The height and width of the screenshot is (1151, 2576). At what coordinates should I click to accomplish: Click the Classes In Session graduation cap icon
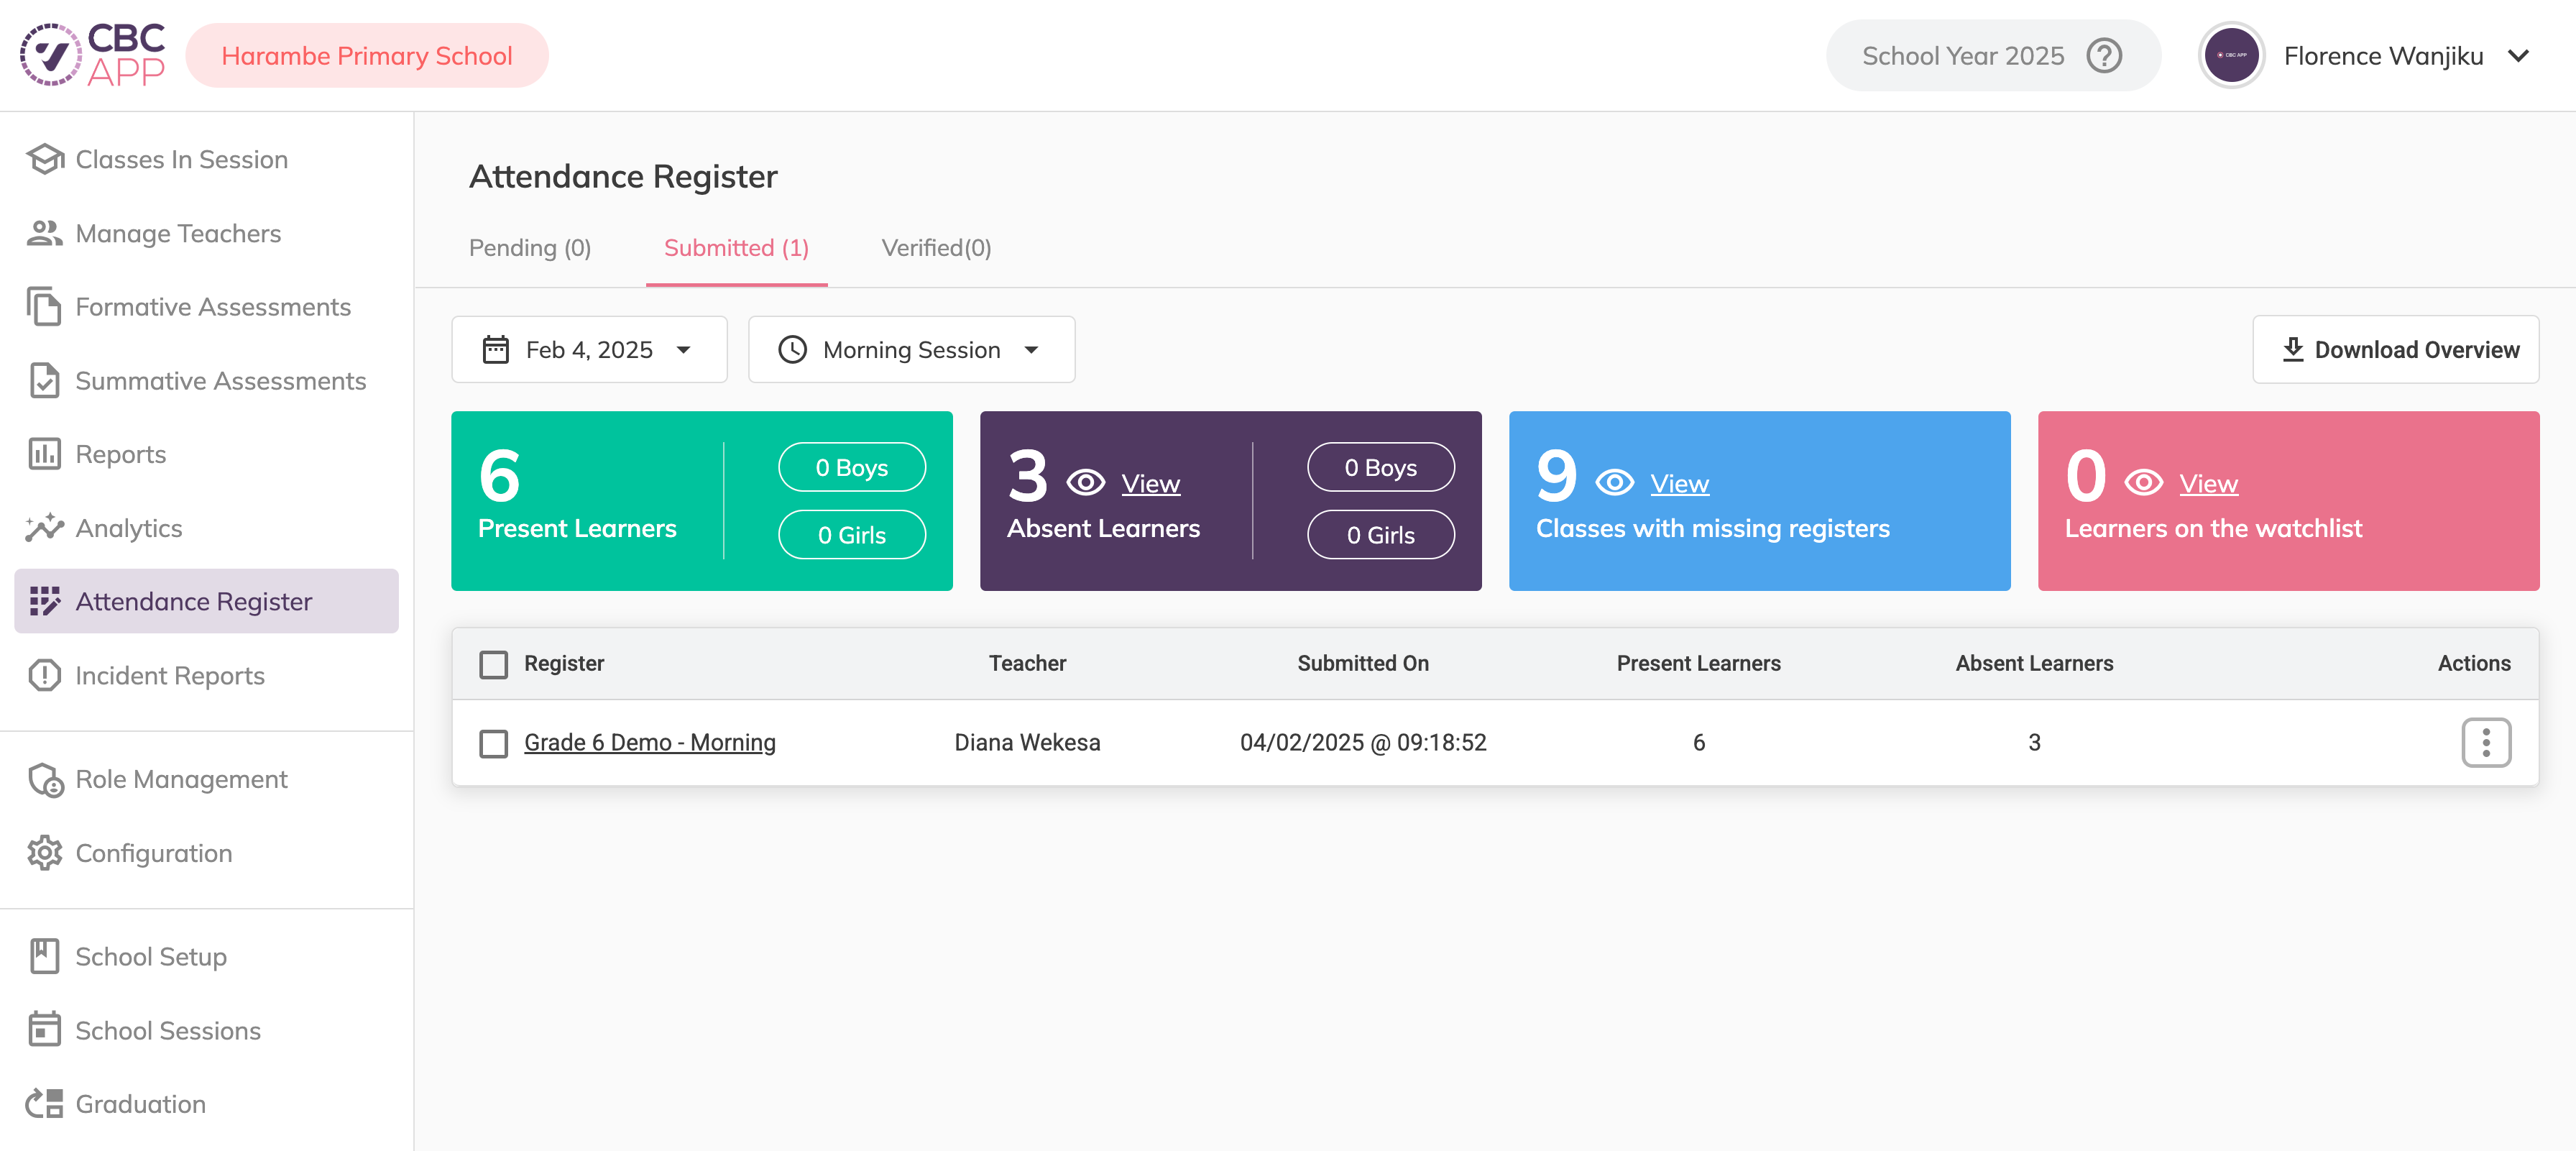[x=45, y=159]
